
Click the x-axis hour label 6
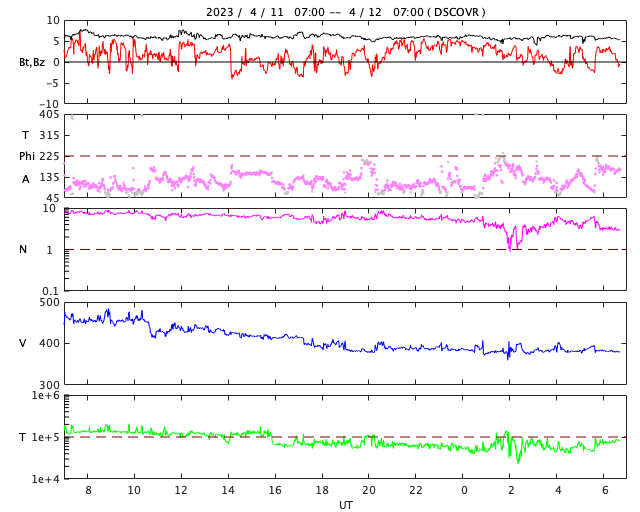pyautogui.click(x=605, y=490)
